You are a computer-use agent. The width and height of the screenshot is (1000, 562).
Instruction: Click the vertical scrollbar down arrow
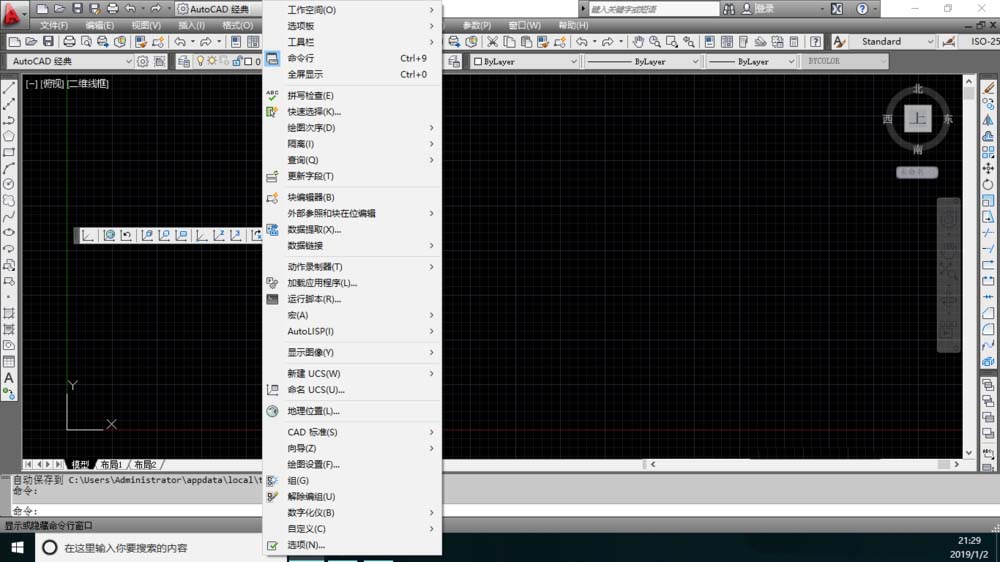tap(969, 453)
